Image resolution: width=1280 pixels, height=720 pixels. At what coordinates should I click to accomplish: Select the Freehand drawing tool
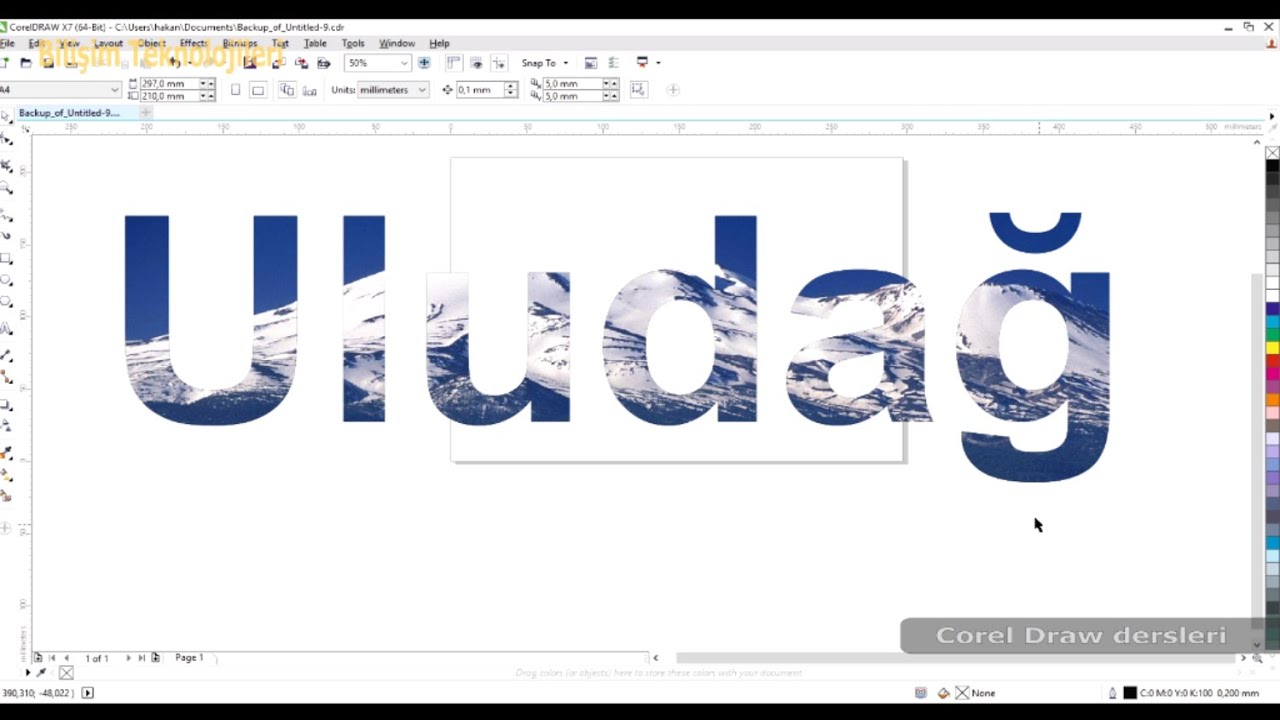tap(7, 214)
